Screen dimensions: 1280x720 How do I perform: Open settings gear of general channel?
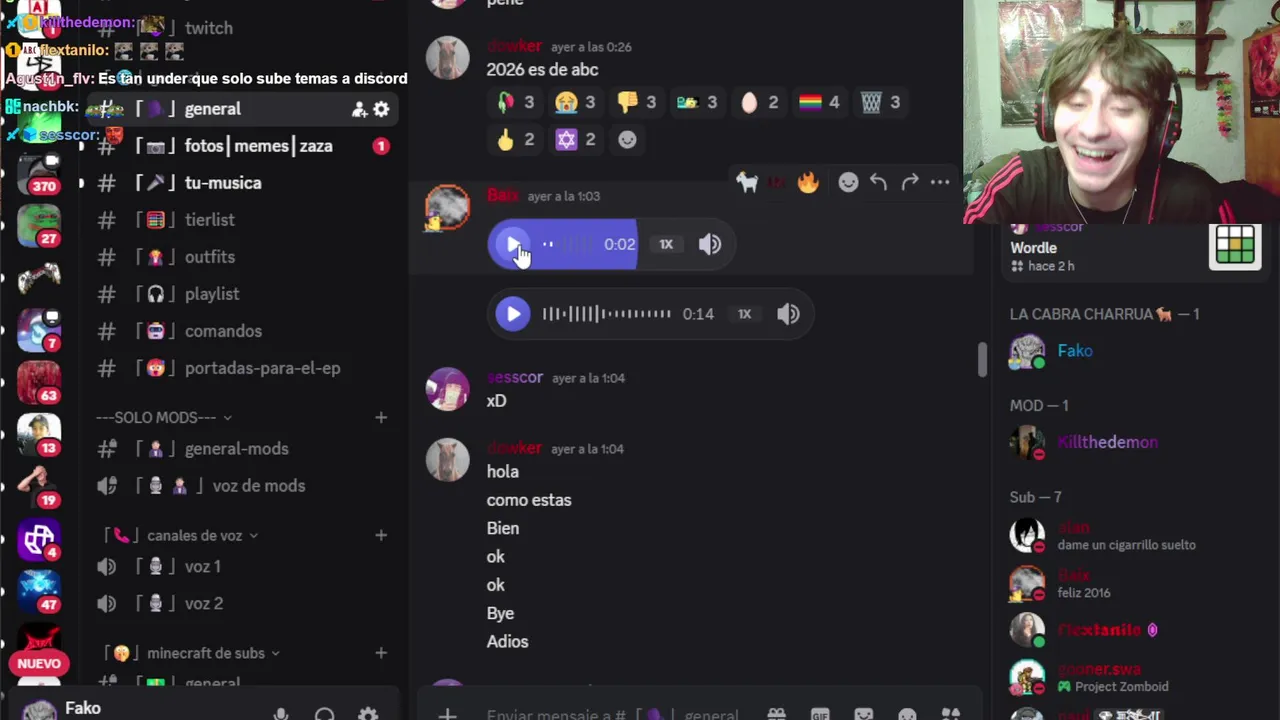pos(381,109)
